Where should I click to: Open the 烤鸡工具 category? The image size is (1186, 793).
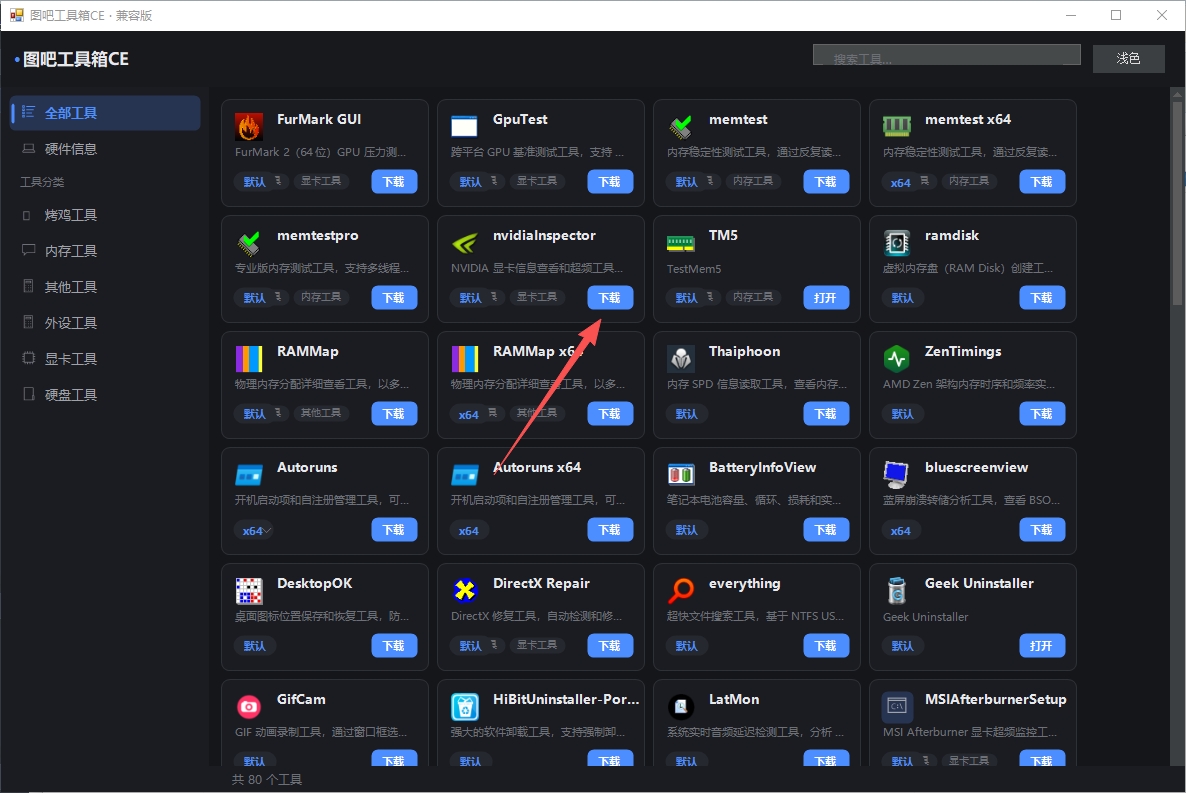[105, 216]
